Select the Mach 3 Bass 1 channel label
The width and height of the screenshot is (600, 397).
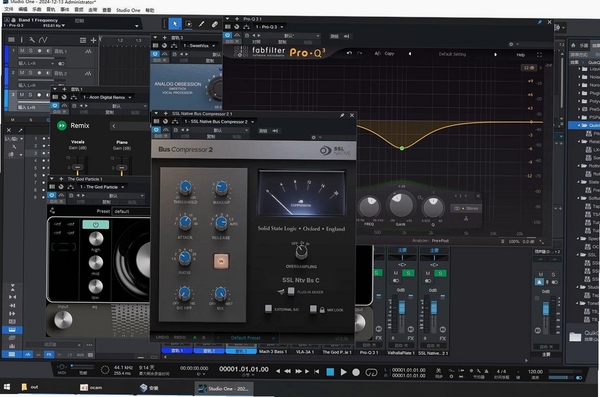point(273,351)
